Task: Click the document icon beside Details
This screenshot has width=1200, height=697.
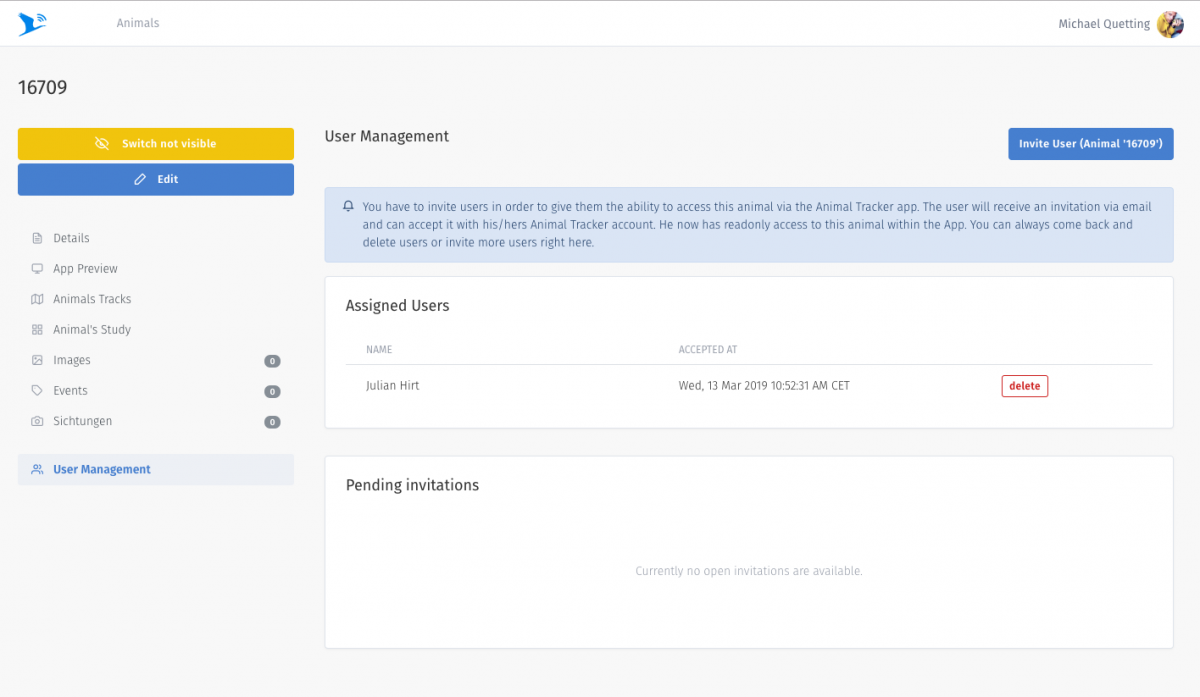Action: tap(37, 238)
